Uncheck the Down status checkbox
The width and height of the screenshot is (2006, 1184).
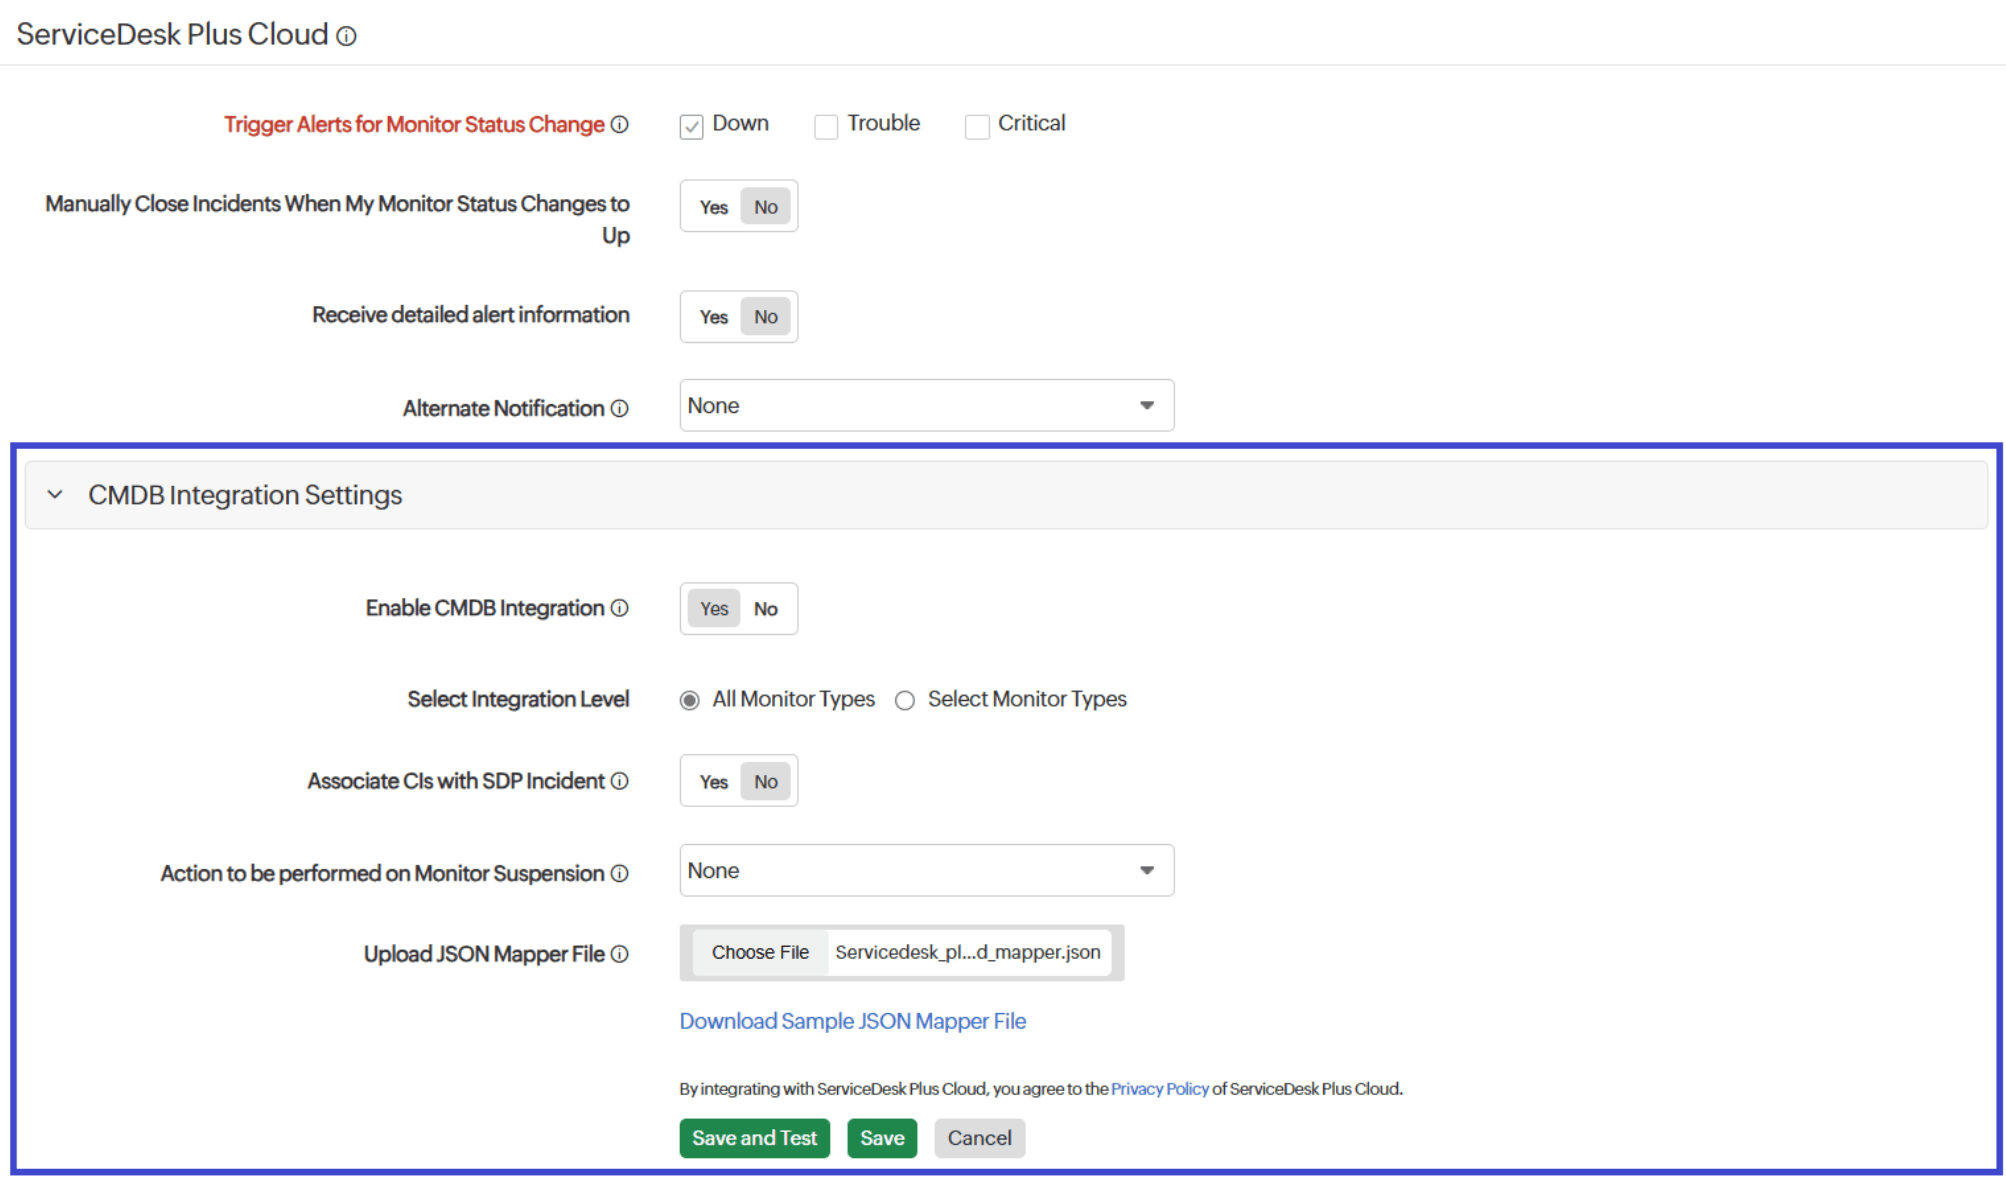coord(691,126)
